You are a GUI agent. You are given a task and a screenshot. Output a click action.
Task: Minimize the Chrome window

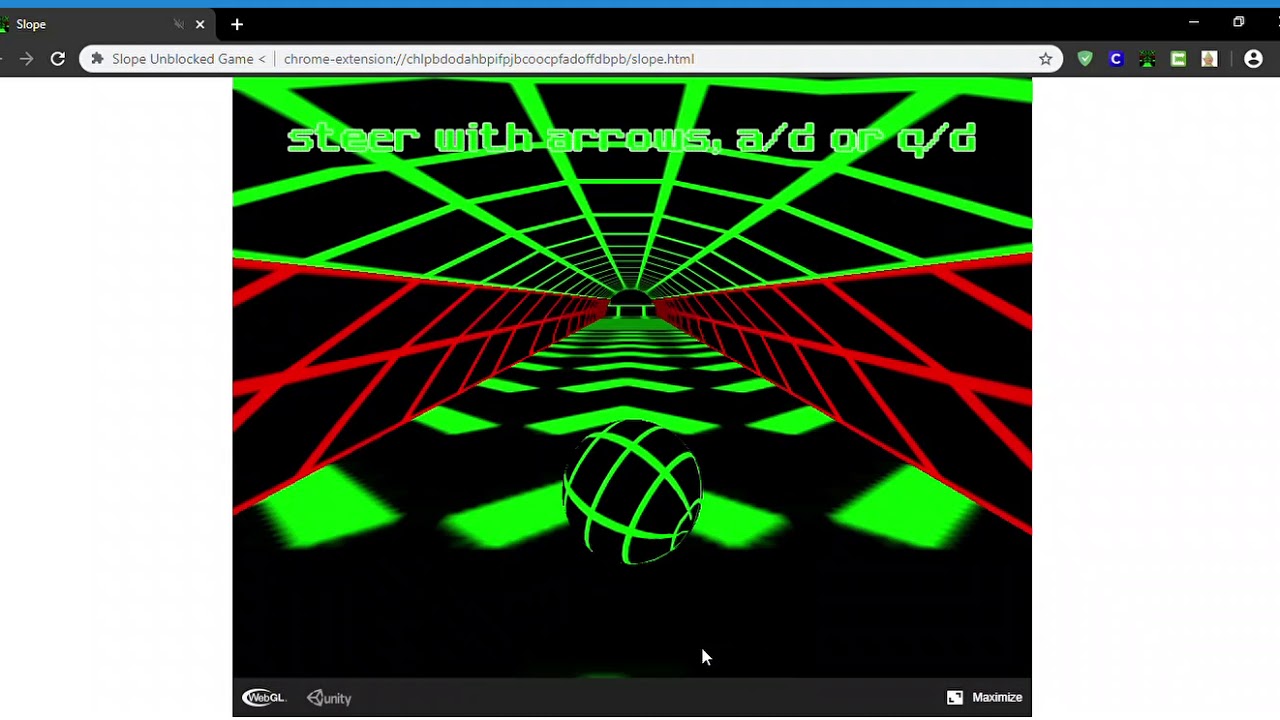pos(1193,22)
